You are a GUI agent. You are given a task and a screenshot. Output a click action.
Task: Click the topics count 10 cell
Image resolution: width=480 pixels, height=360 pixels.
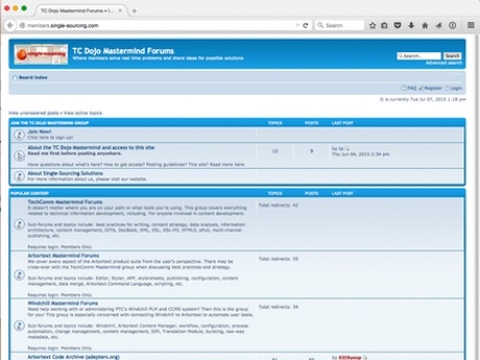(x=275, y=151)
